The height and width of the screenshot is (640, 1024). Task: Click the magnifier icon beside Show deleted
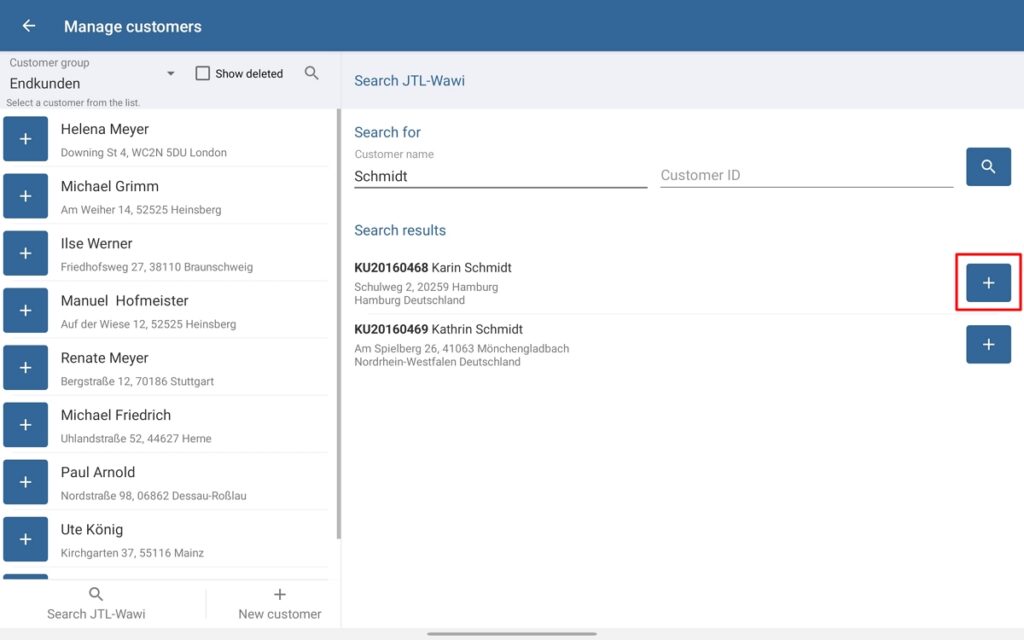point(312,73)
